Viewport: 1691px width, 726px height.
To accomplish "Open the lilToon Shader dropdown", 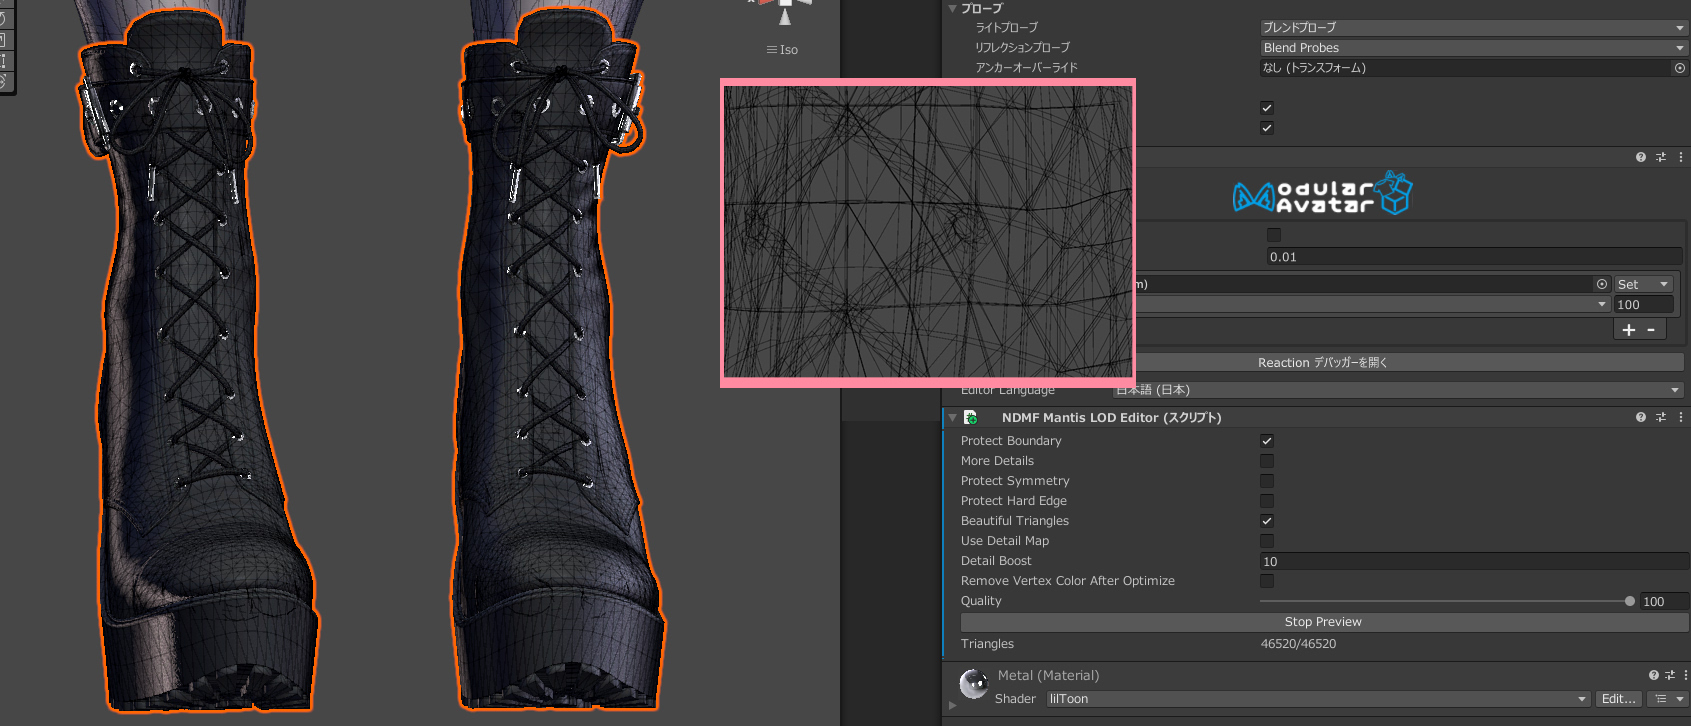I will 1317,699.
